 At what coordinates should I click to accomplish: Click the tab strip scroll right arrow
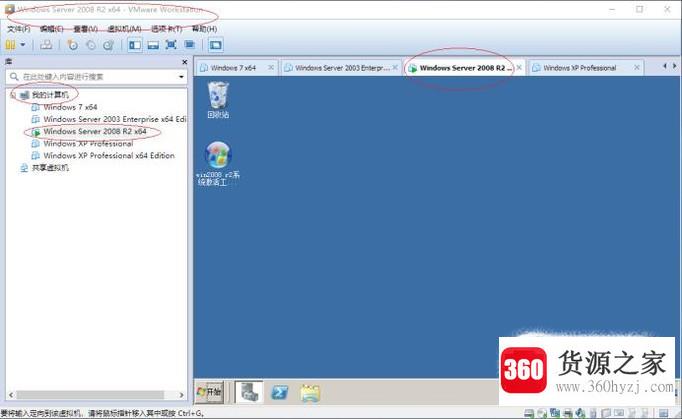coord(675,66)
